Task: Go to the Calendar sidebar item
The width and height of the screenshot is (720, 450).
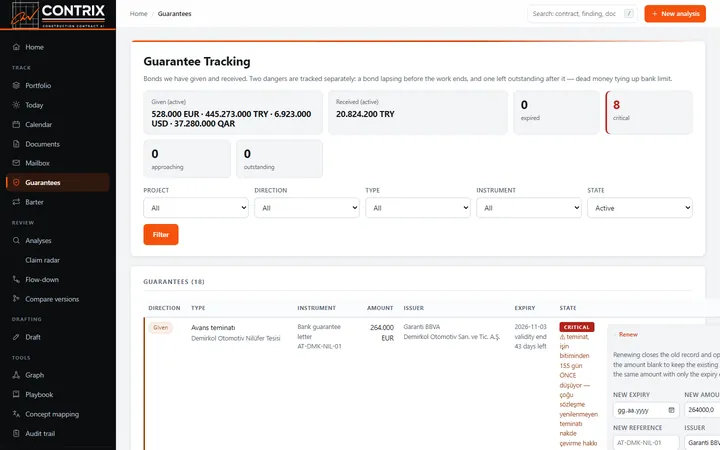Action: pyautogui.click(x=58, y=124)
